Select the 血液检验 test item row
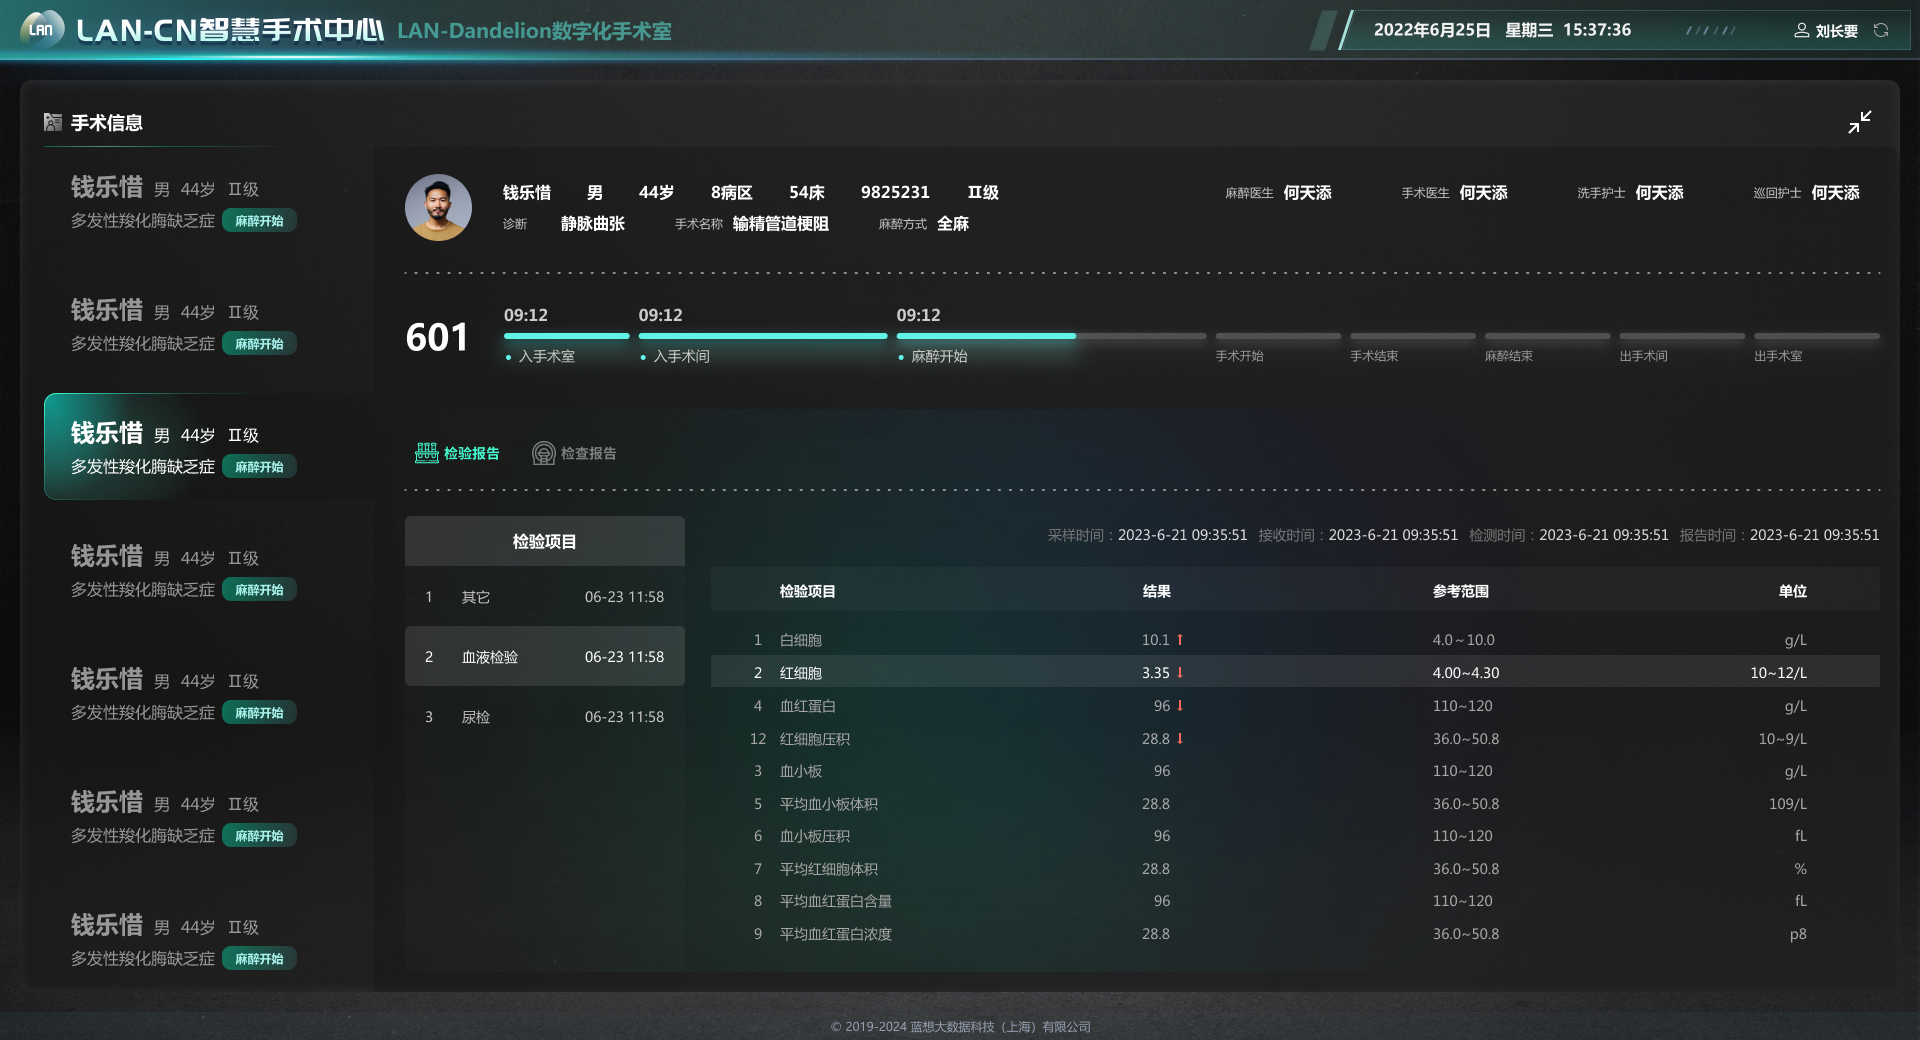The width and height of the screenshot is (1920, 1040). 545,657
